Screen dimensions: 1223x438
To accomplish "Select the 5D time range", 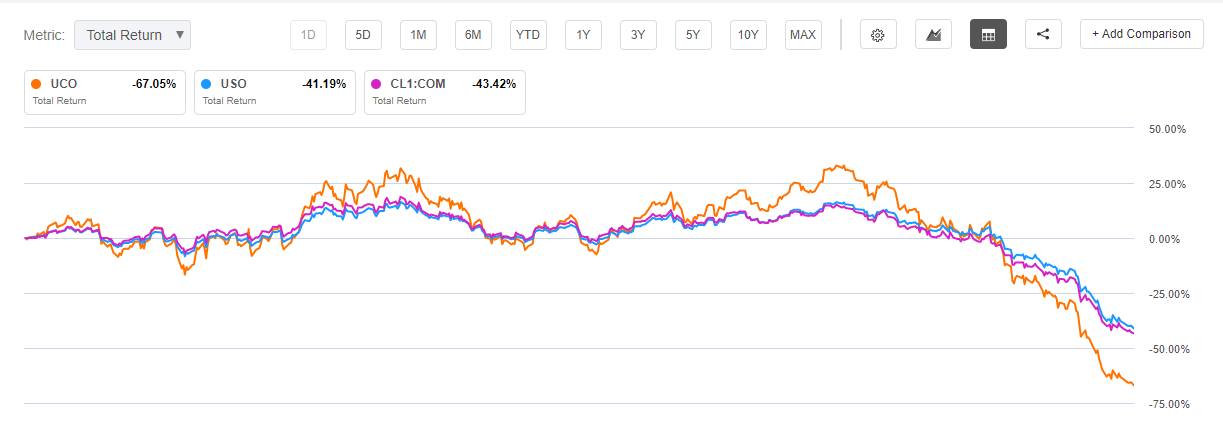I will click(x=363, y=35).
